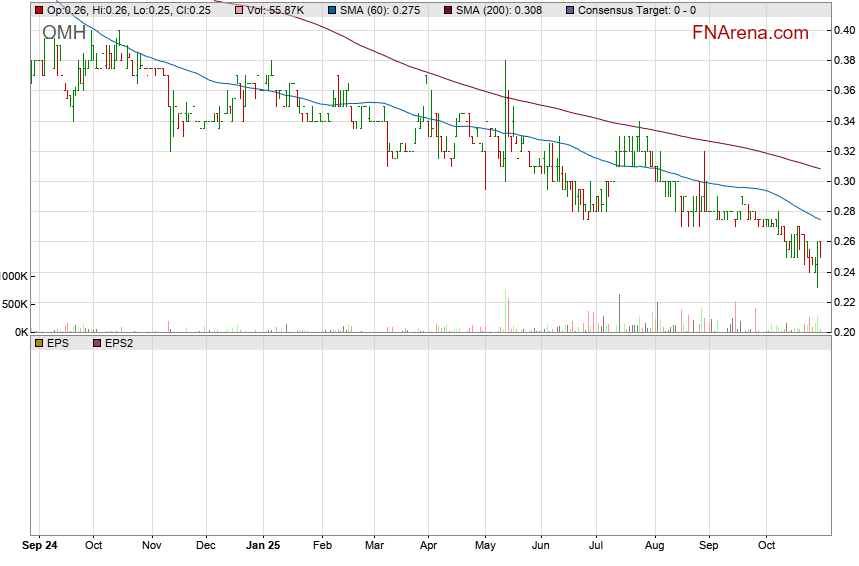Click the 1000K volume axis label
This screenshot has width=859, height=566.
tap(14, 276)
